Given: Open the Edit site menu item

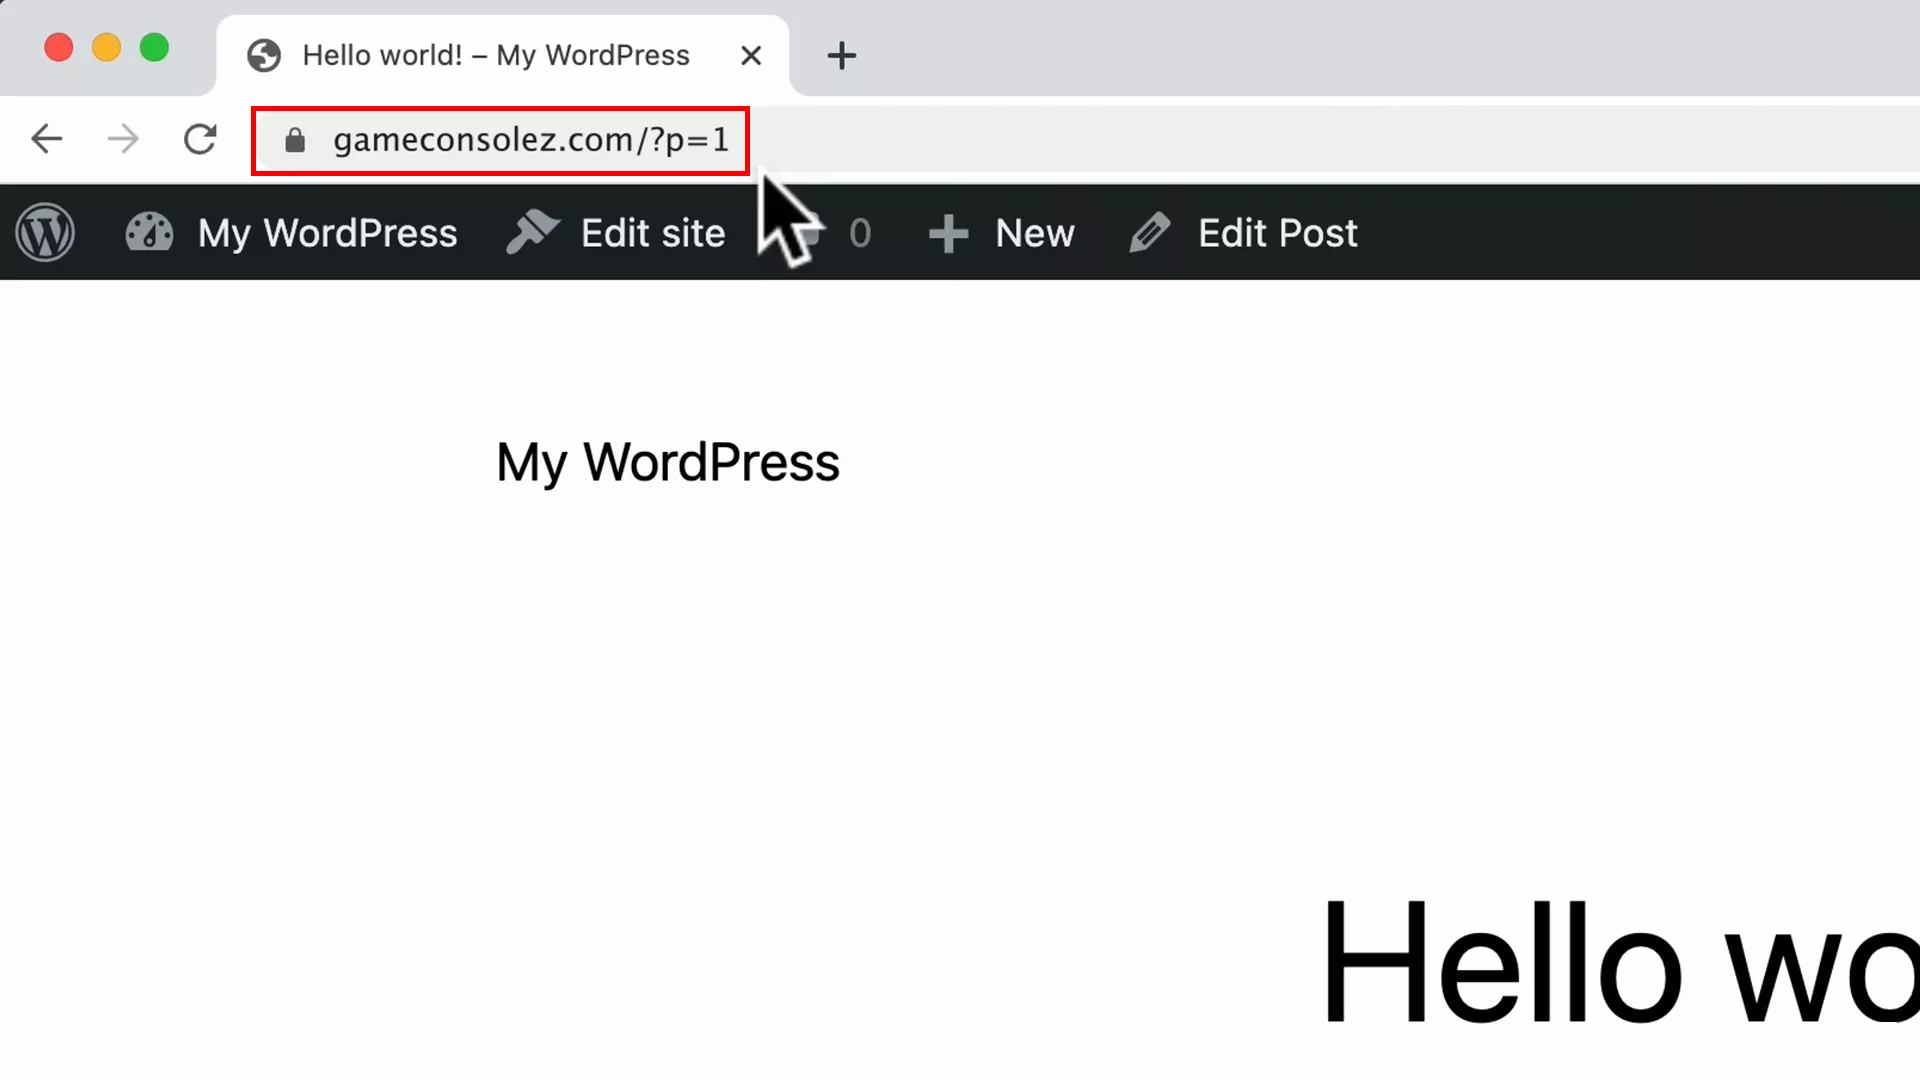Looking at the screenshot, I should pyautogui.click(x=653, y=232).
